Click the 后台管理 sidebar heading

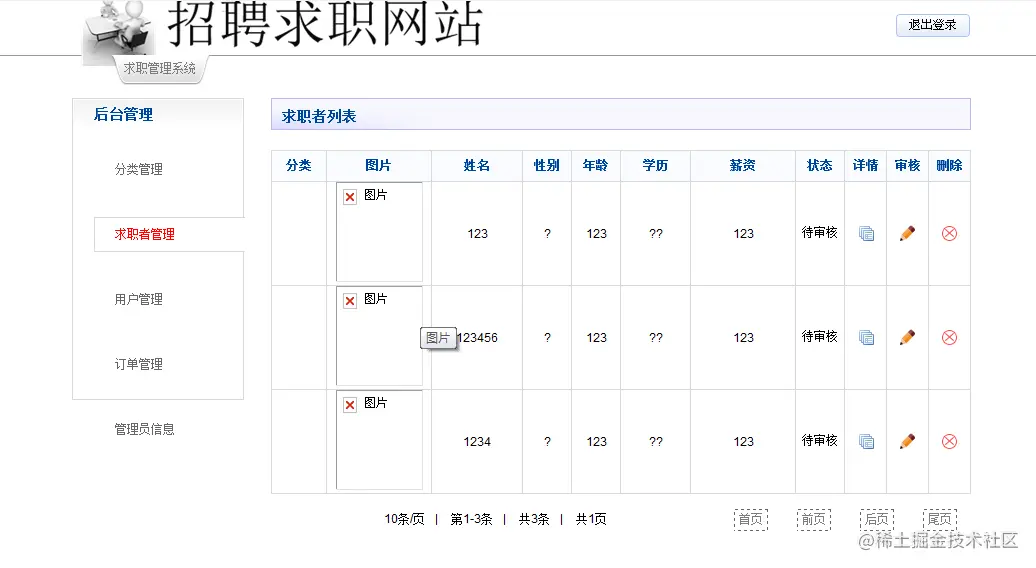click(124, 115)
